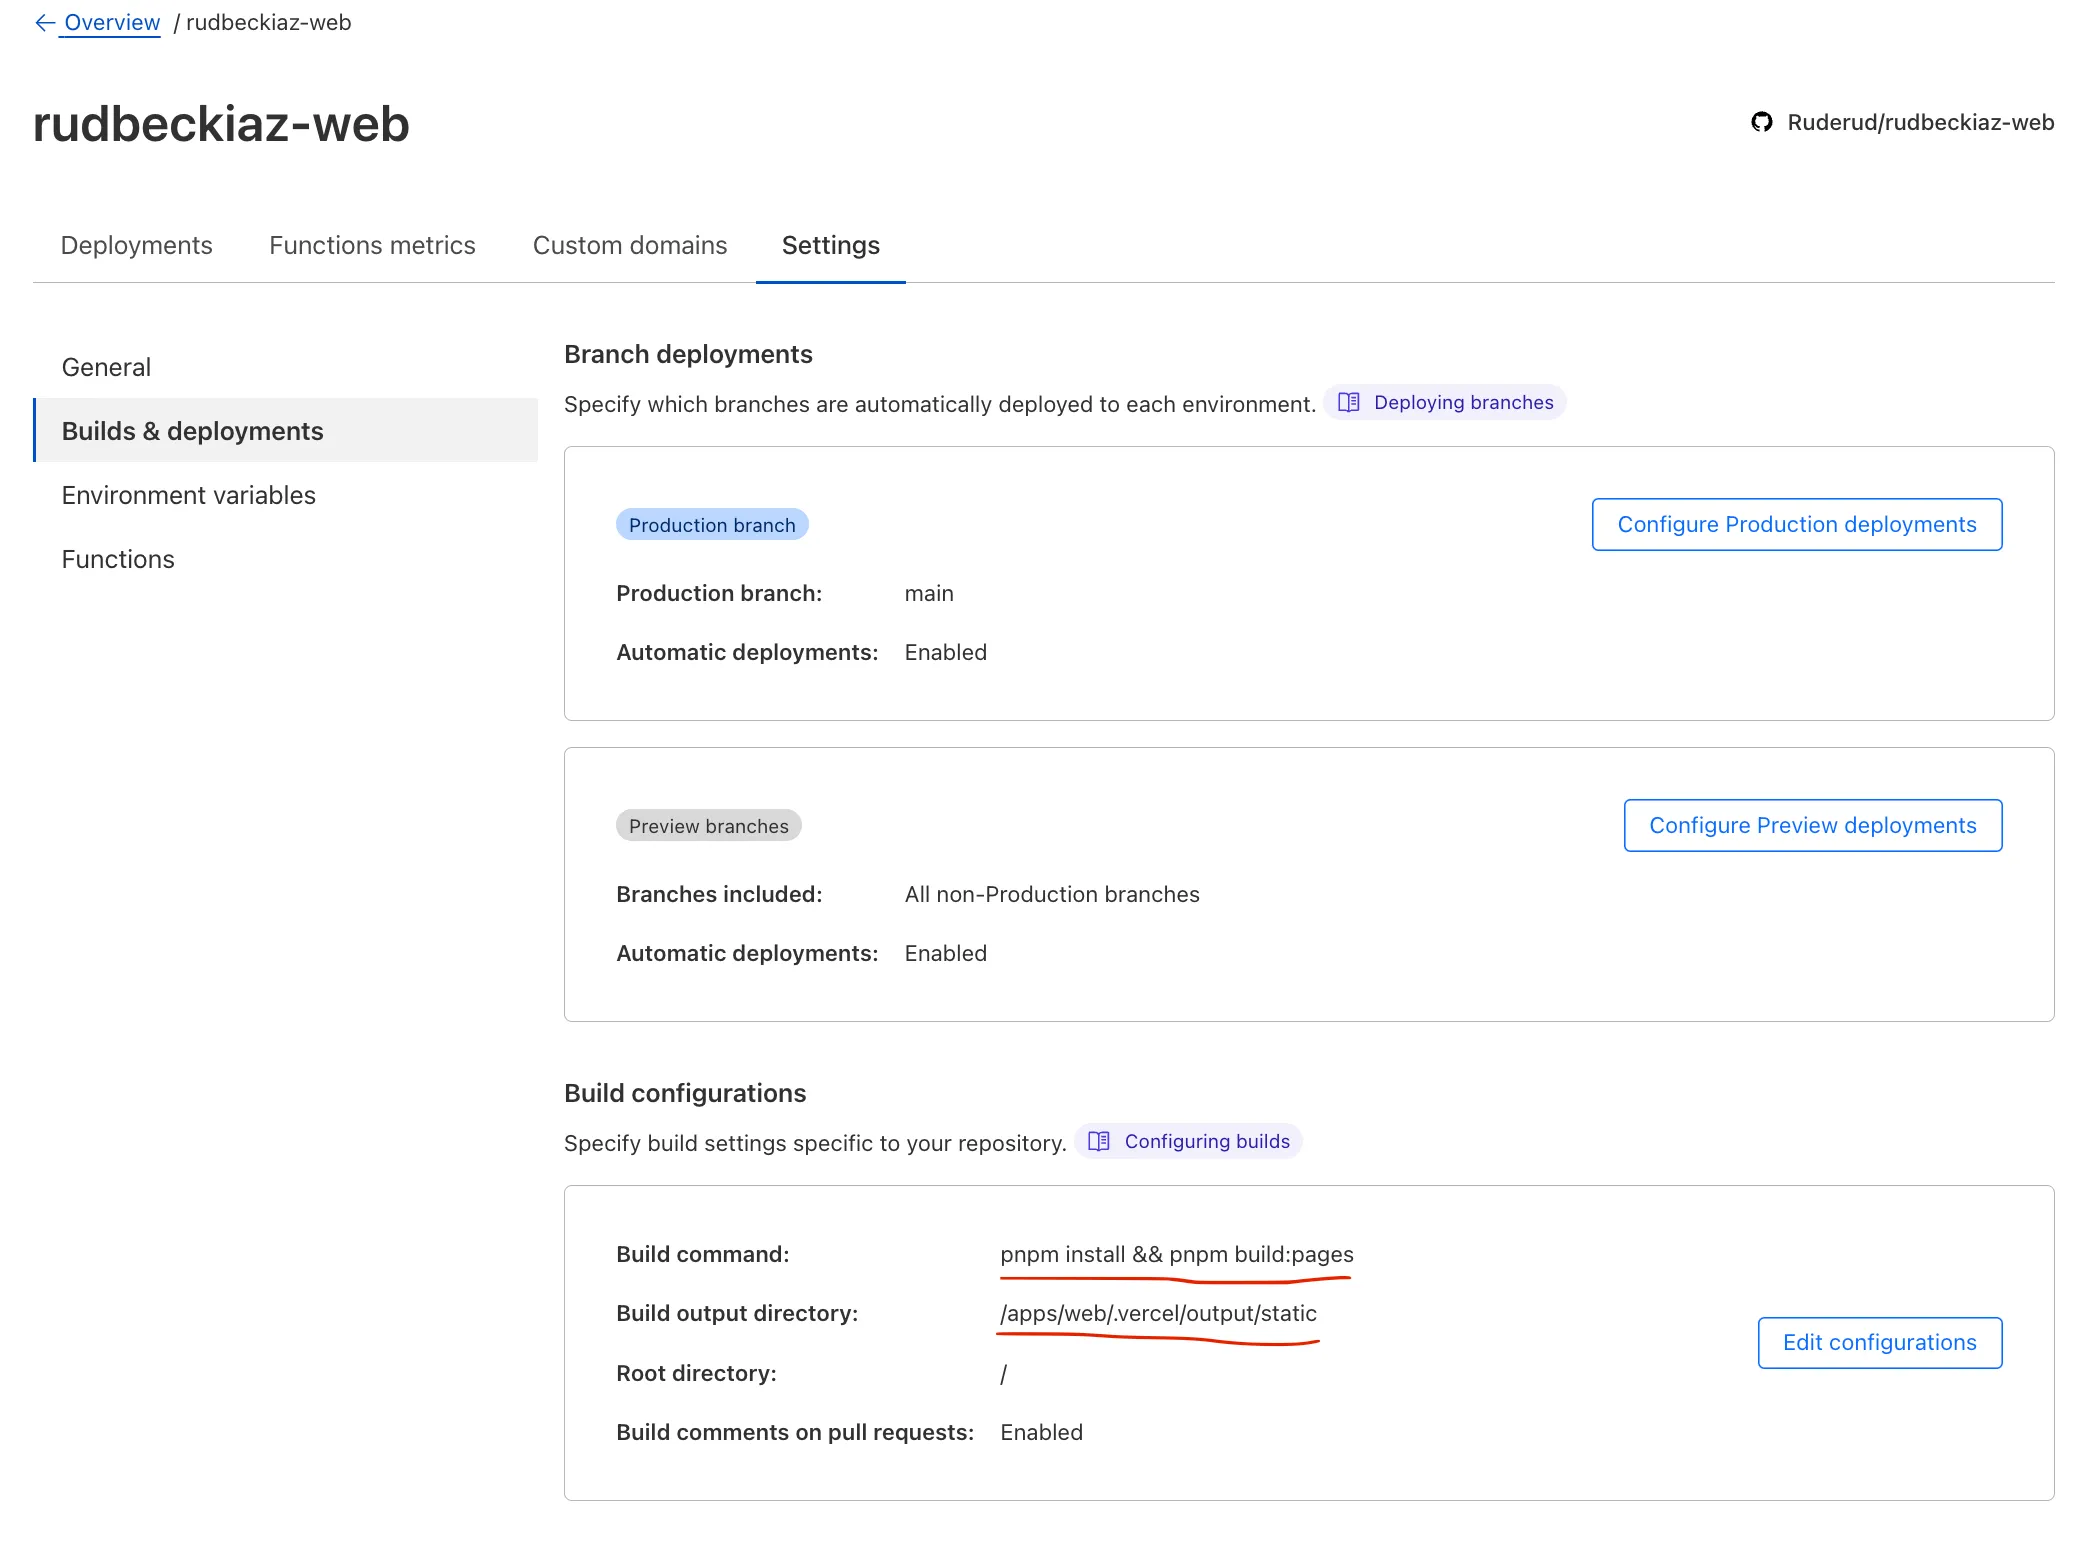This screenshot has width=2078, height=1546.
Task: Click the Root directory value '/'
Action: [1004, 1373]
